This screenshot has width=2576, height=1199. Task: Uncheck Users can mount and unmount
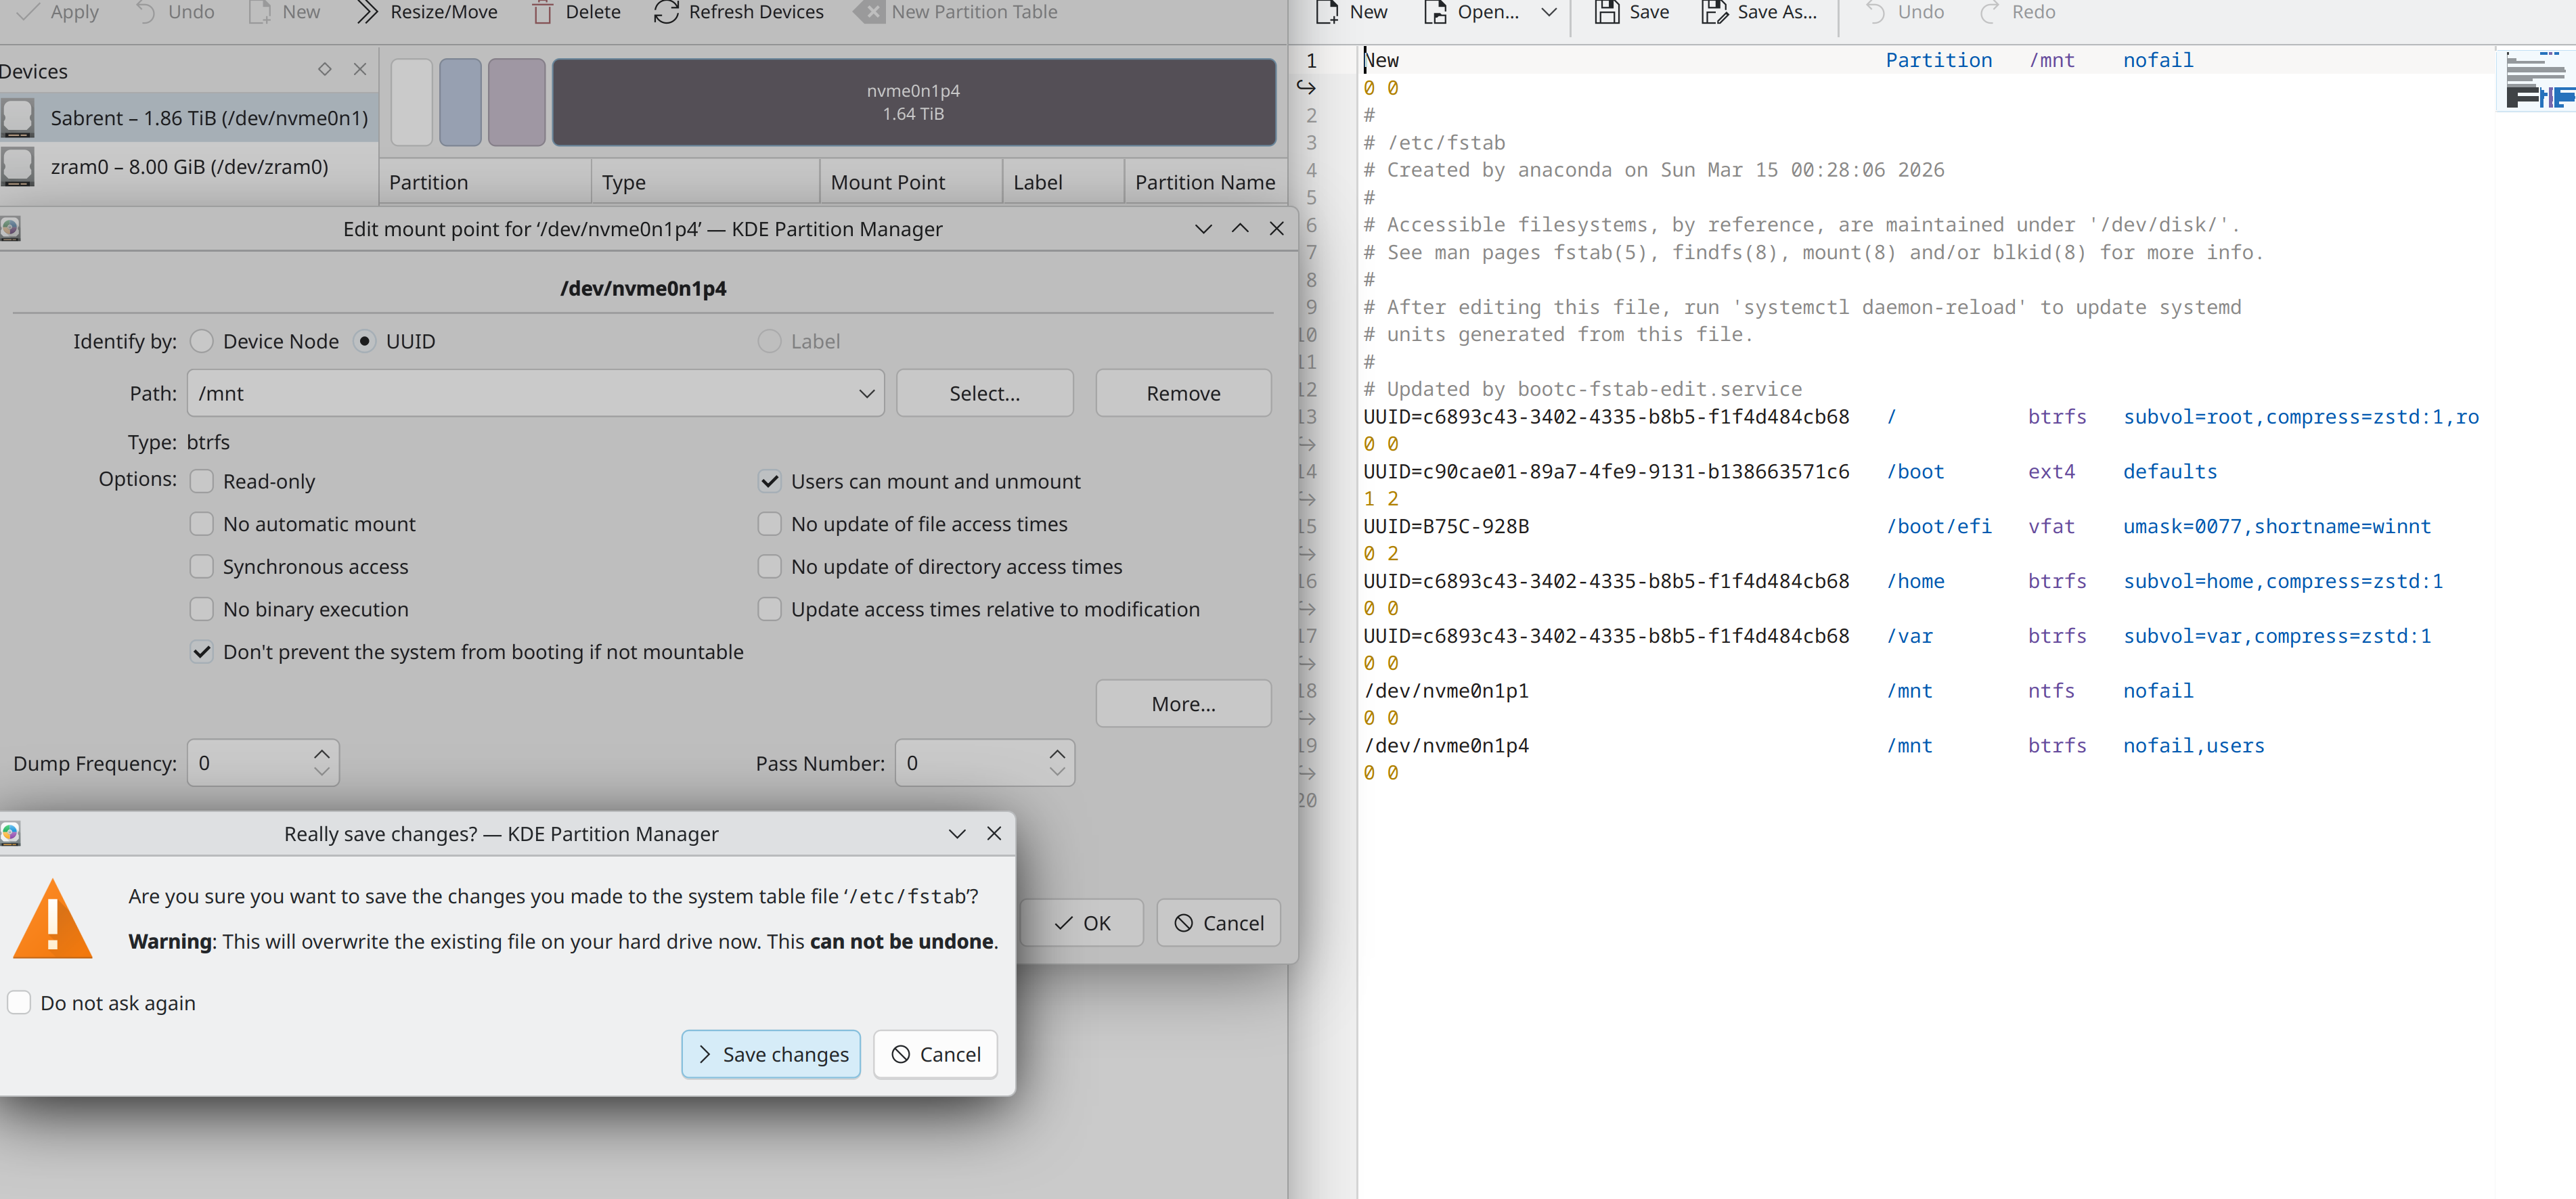pyautogui.click(x=769, y=481)
